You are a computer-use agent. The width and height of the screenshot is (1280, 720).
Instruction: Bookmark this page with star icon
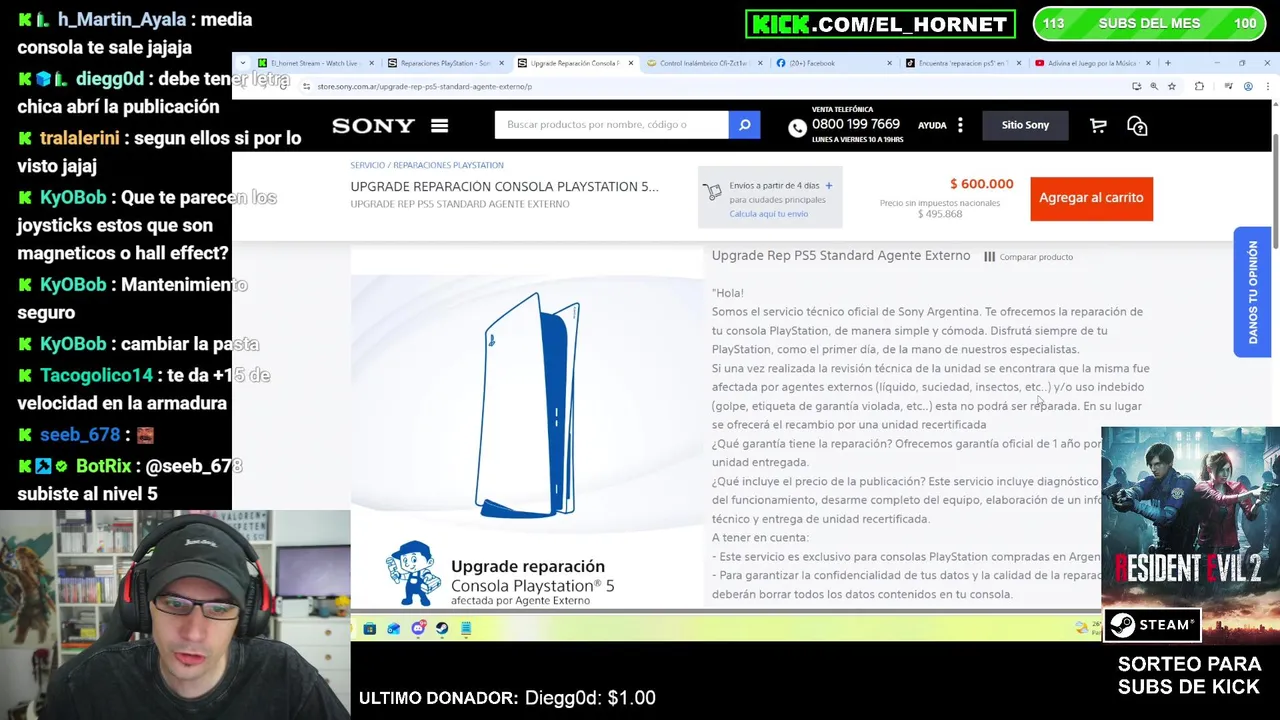coord(1172,87)
